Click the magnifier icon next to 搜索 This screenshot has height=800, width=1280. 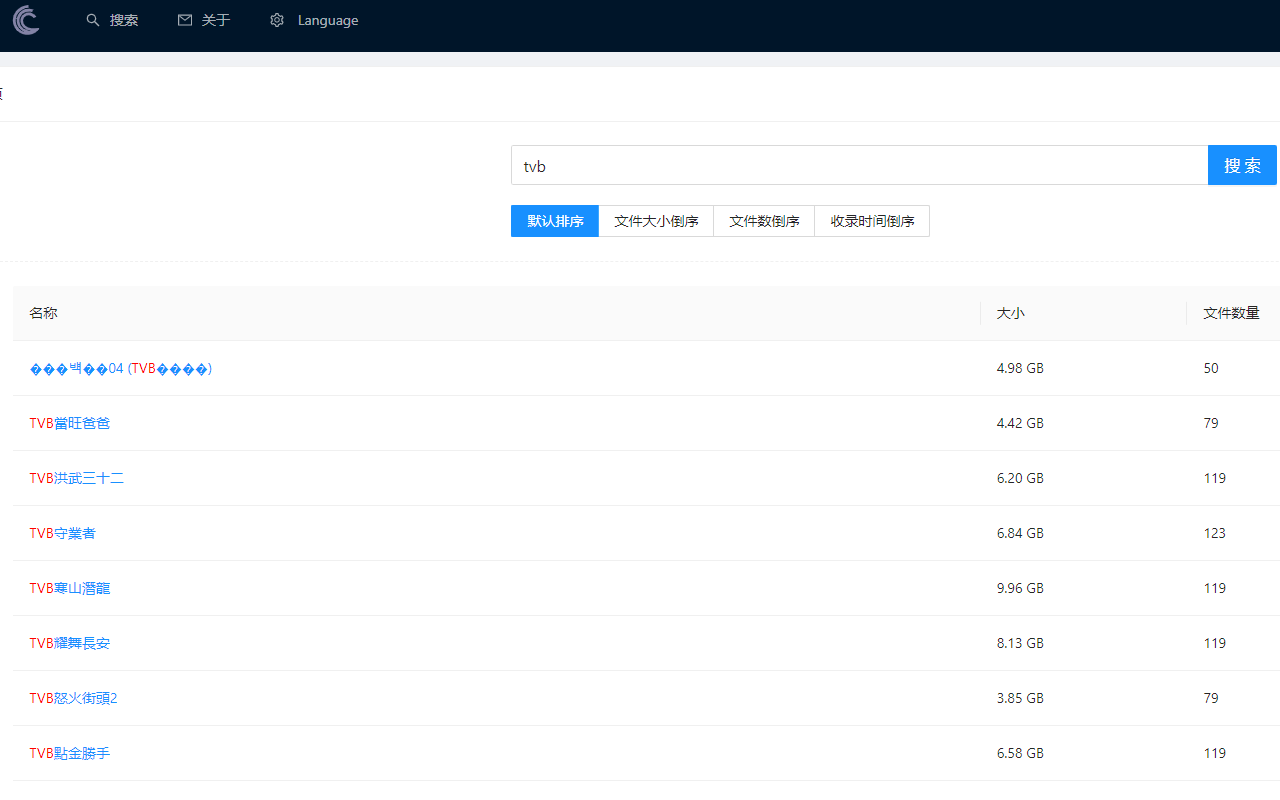91,19
